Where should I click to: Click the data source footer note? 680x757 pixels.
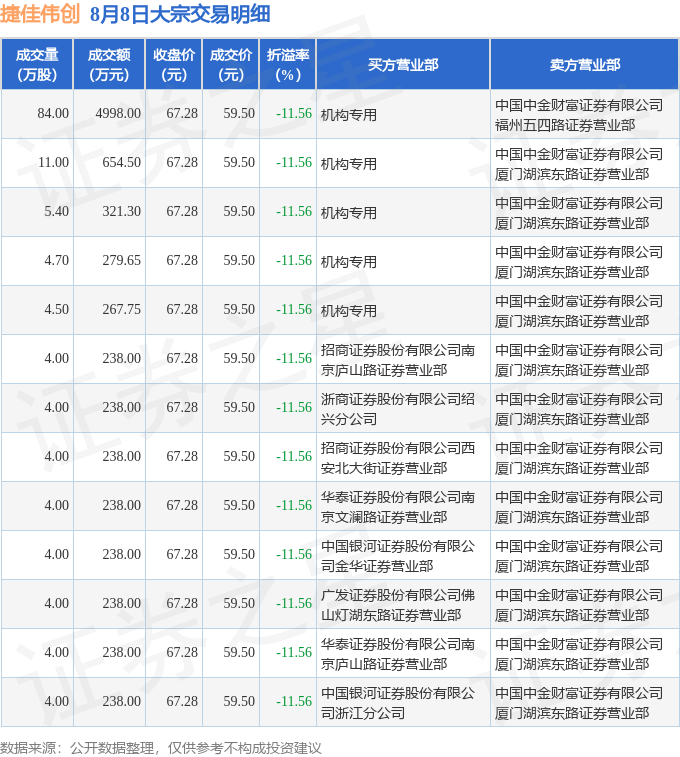[161, 748]
